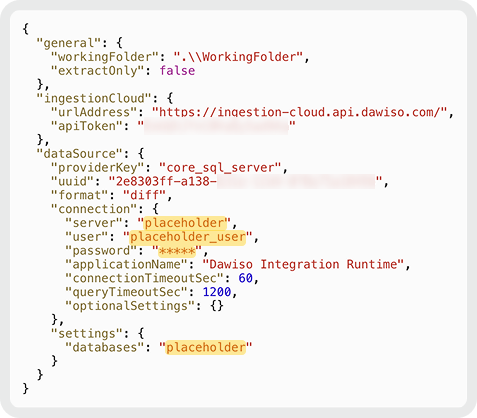477x418 pixels.
Task: Select the query timeout value 1200
Action: (x=217, y=292)
